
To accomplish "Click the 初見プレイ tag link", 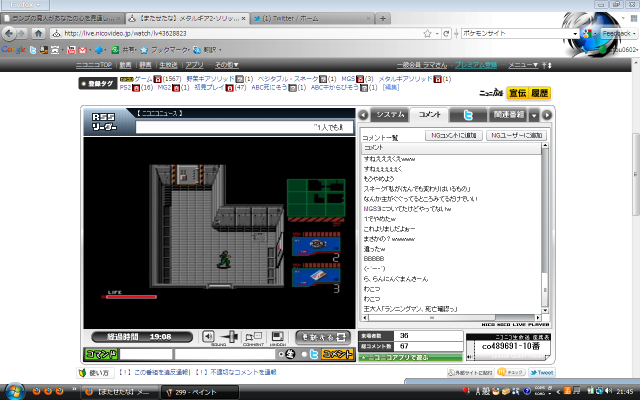I will click(x=209, y=87).
